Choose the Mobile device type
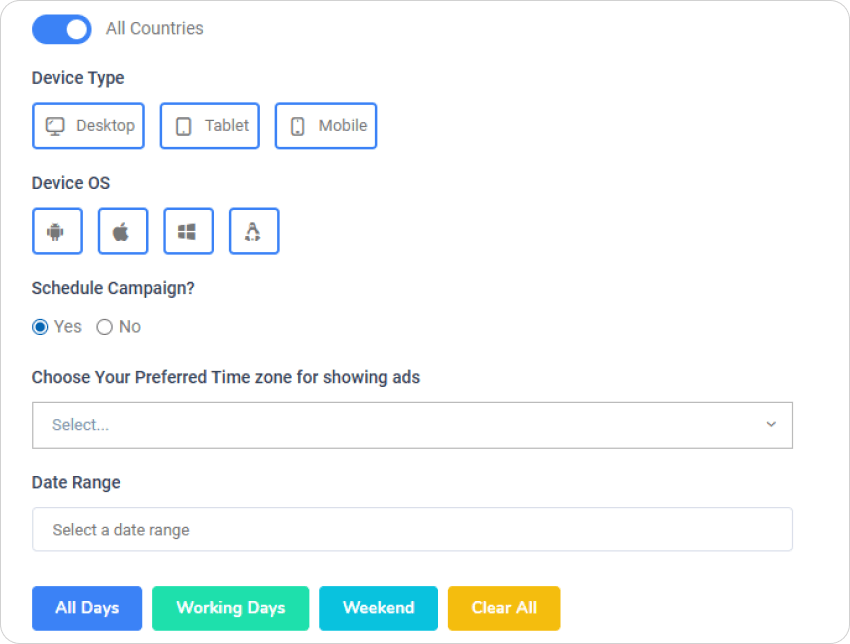 326,126
